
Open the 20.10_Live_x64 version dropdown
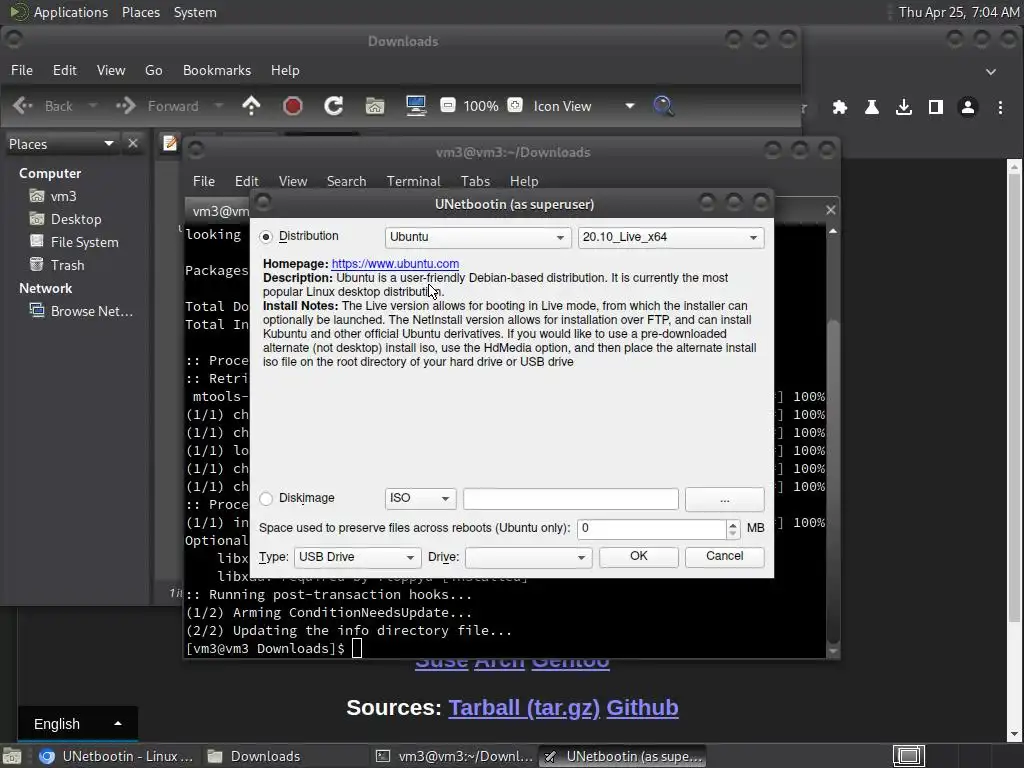pyautogui.click(x=671, y=237)
